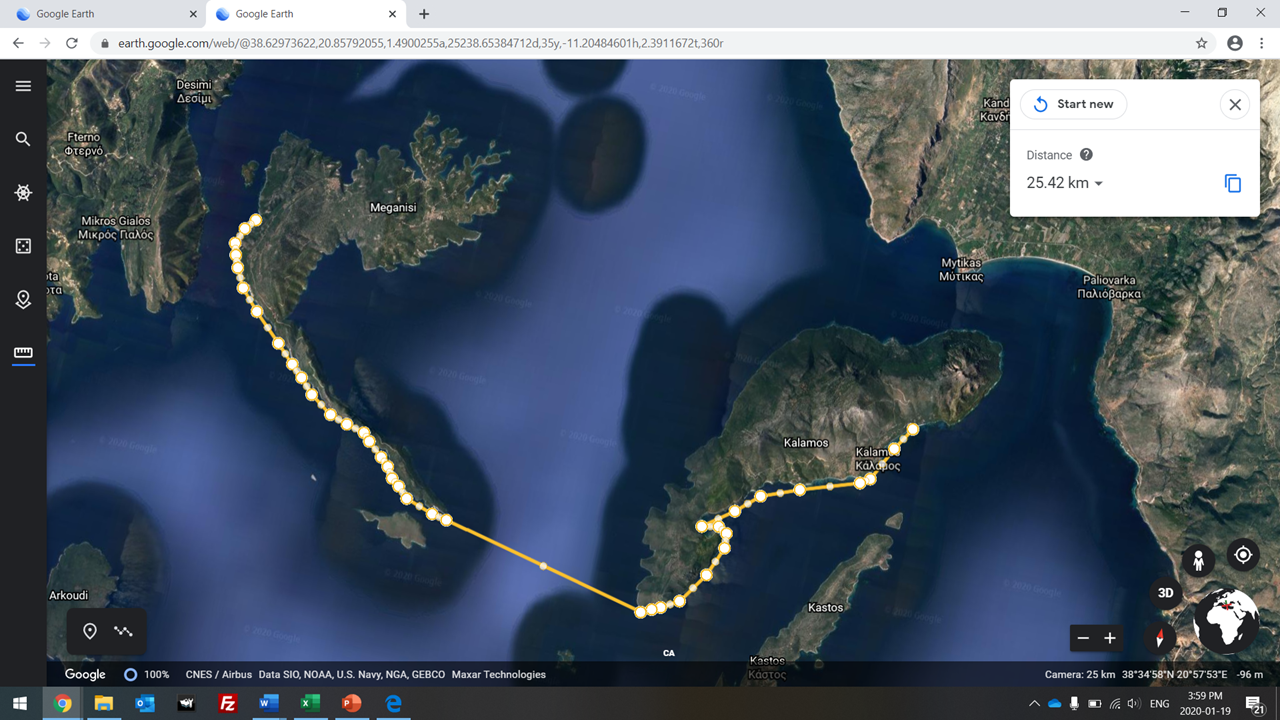Open Edge from the taskbar
This screenshot has width=1280, height=720.
coord(393,703)
